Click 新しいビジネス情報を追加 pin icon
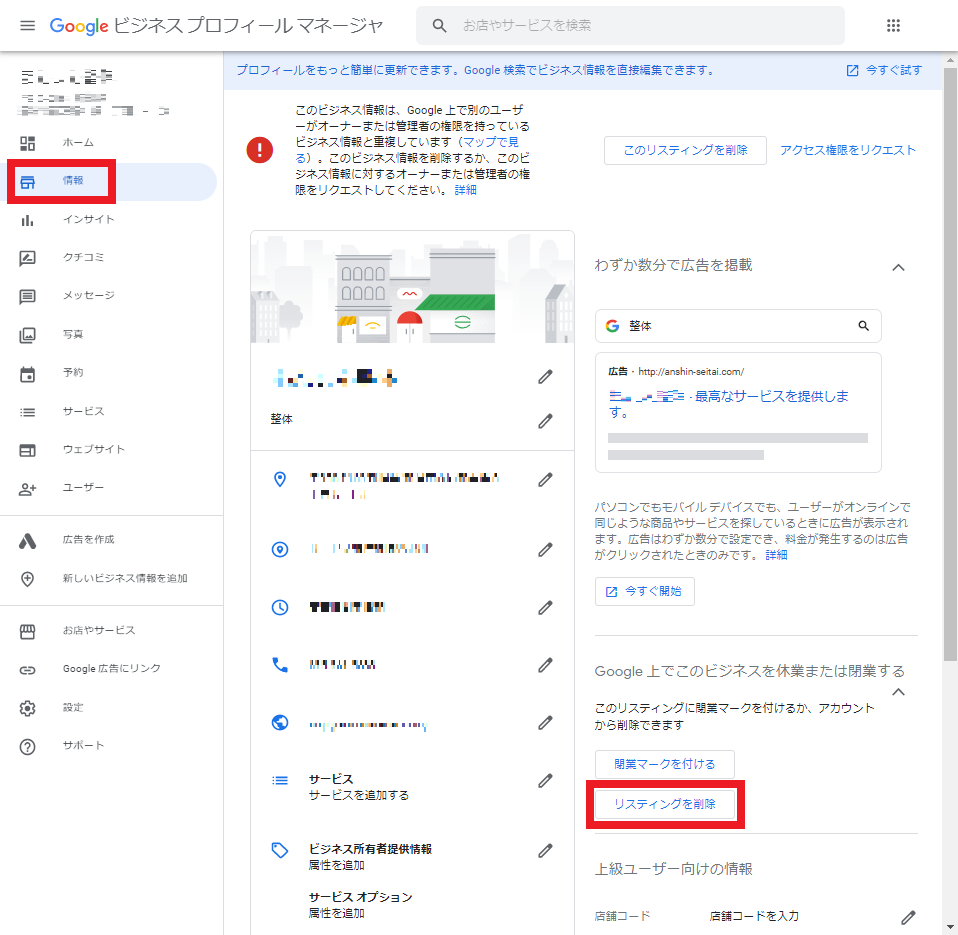Image resolution: width=958 pixels, height=935 pixels. (x=27, y=579)
